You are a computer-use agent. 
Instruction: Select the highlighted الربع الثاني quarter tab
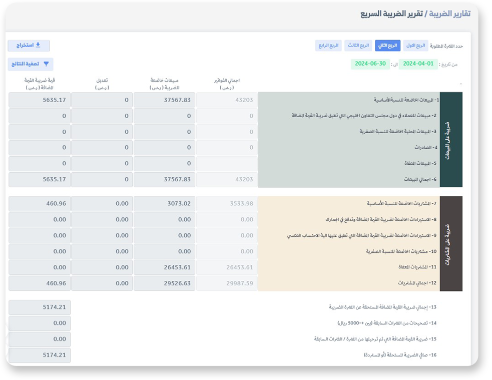pos(388,46)
